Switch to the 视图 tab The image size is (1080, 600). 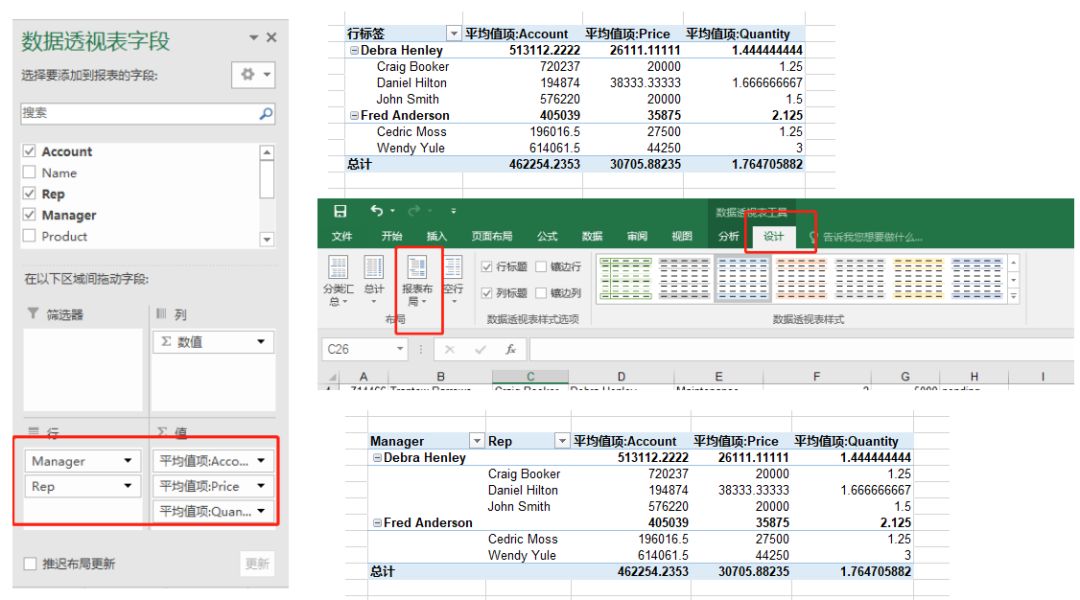click(682, 236)
